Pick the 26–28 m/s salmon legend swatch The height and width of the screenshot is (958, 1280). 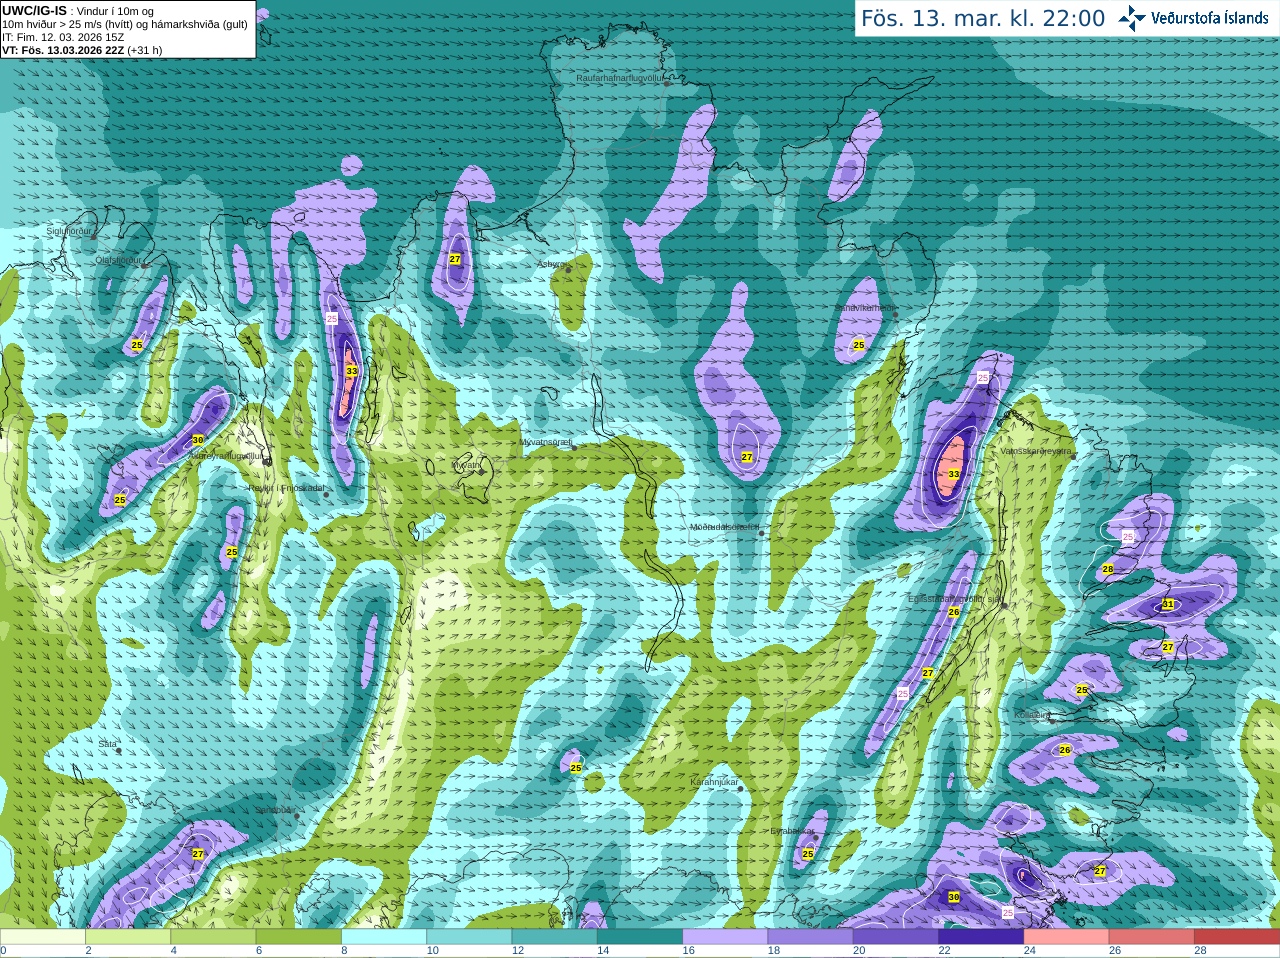(1152, 937)
